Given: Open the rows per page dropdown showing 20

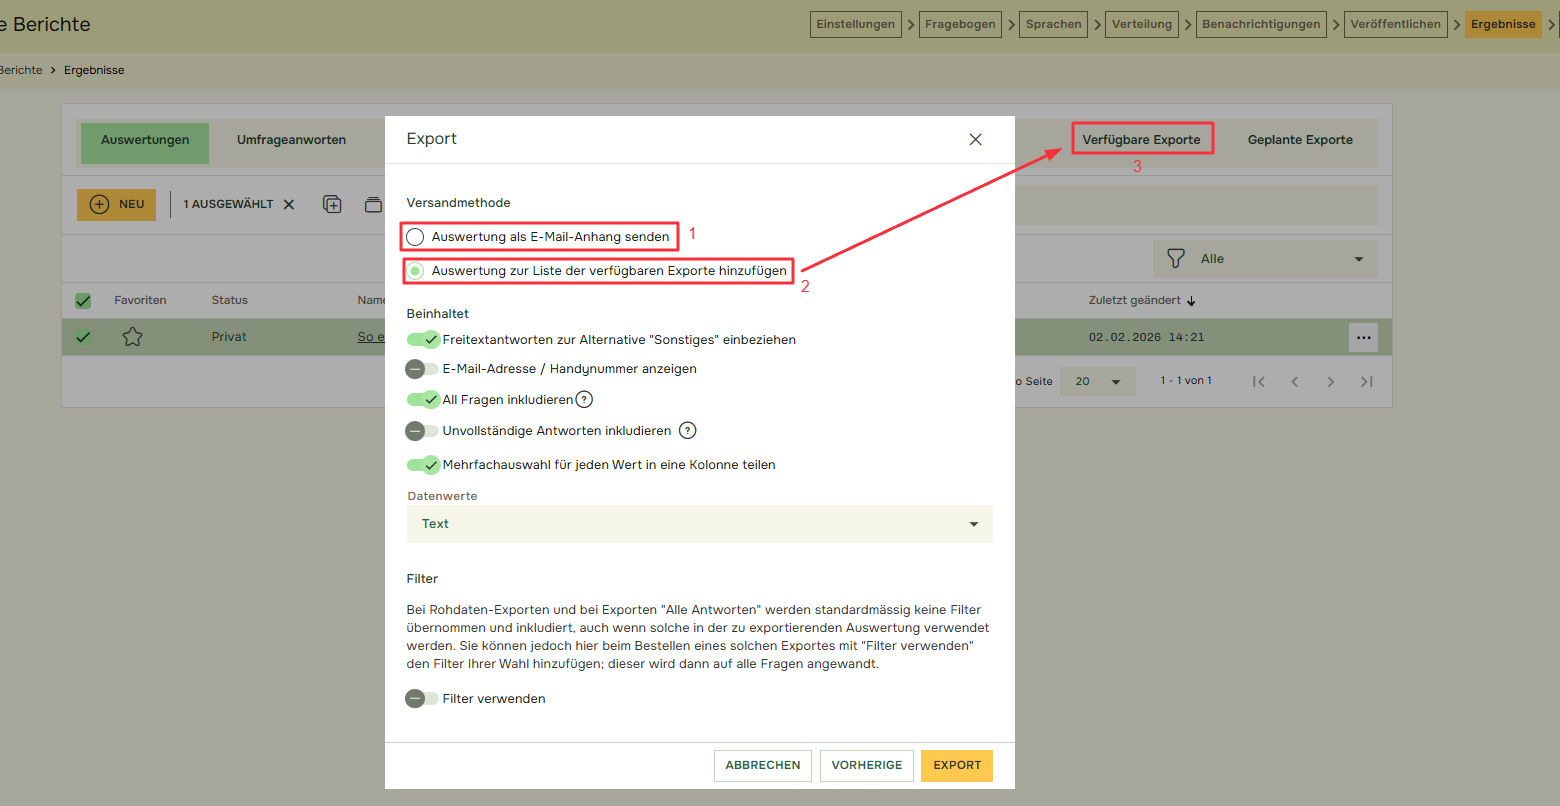Looking at the screenshot, I should (1097, 381).
